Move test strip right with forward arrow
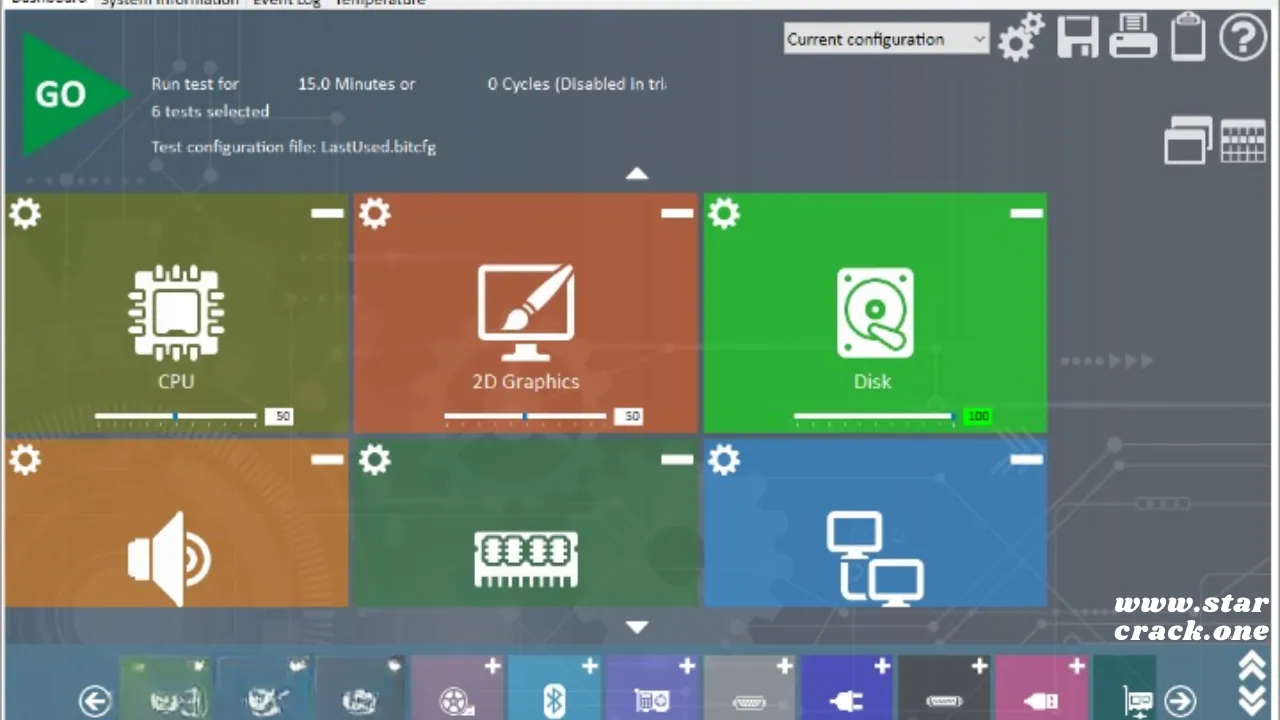This screenshot has height=720, width=1280. (x=1180, y=700)
